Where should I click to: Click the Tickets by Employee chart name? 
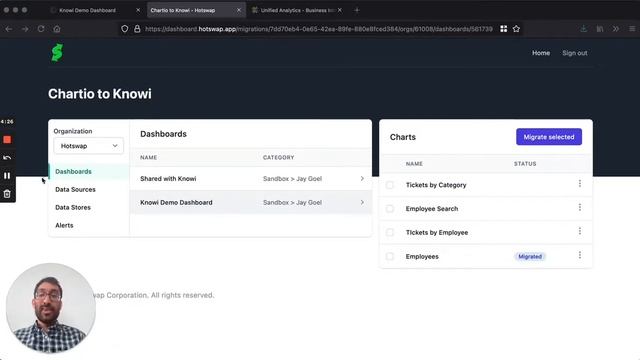437,233
